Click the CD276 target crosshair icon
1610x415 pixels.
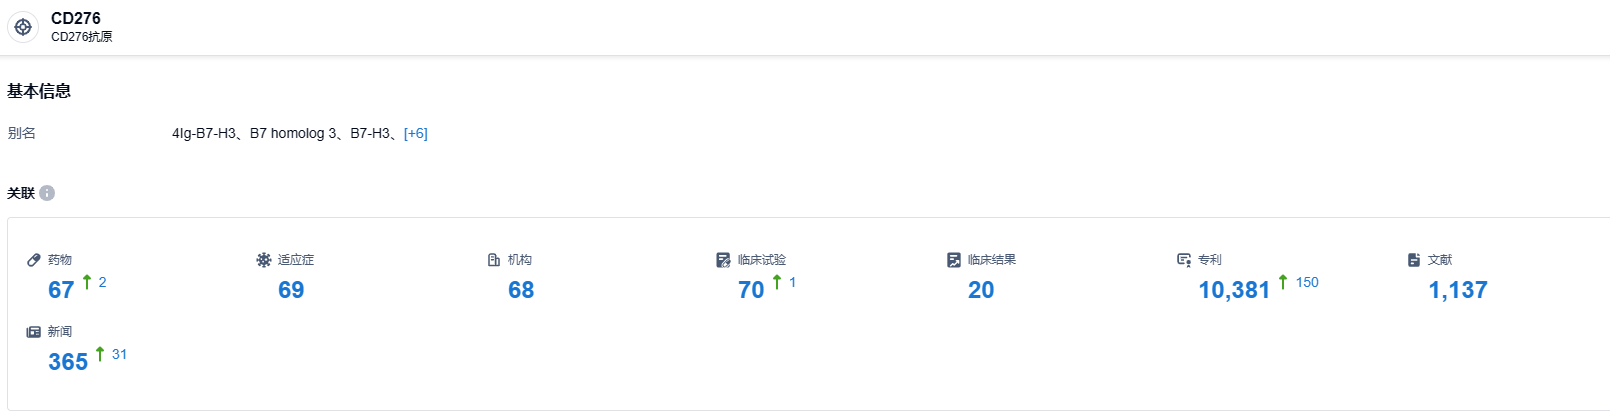coord(23,27)
